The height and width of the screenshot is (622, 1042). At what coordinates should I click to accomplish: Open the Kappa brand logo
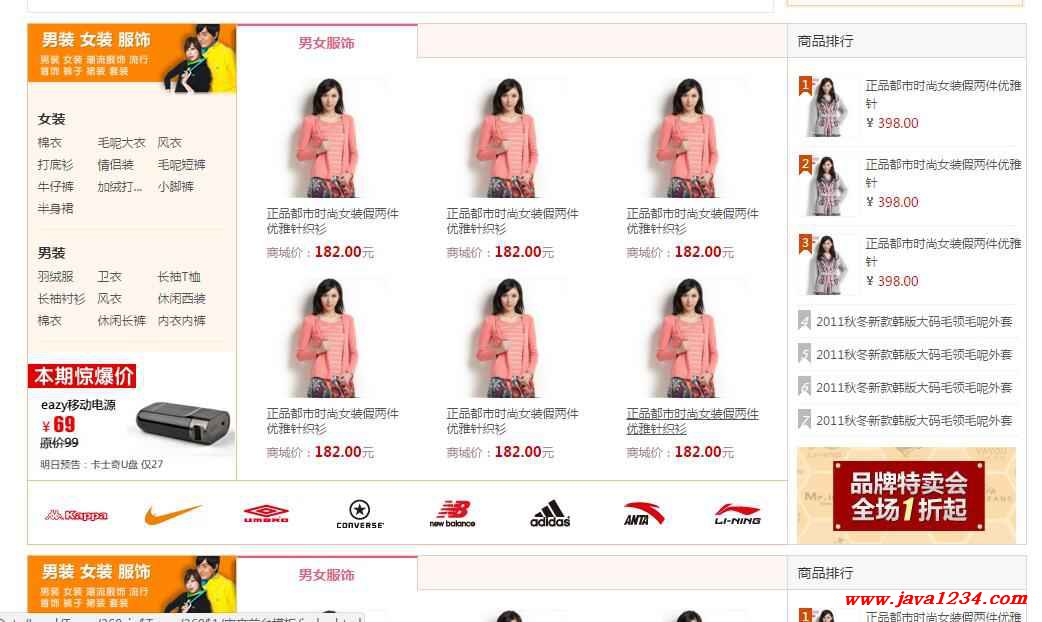click(x=76, y=514)
